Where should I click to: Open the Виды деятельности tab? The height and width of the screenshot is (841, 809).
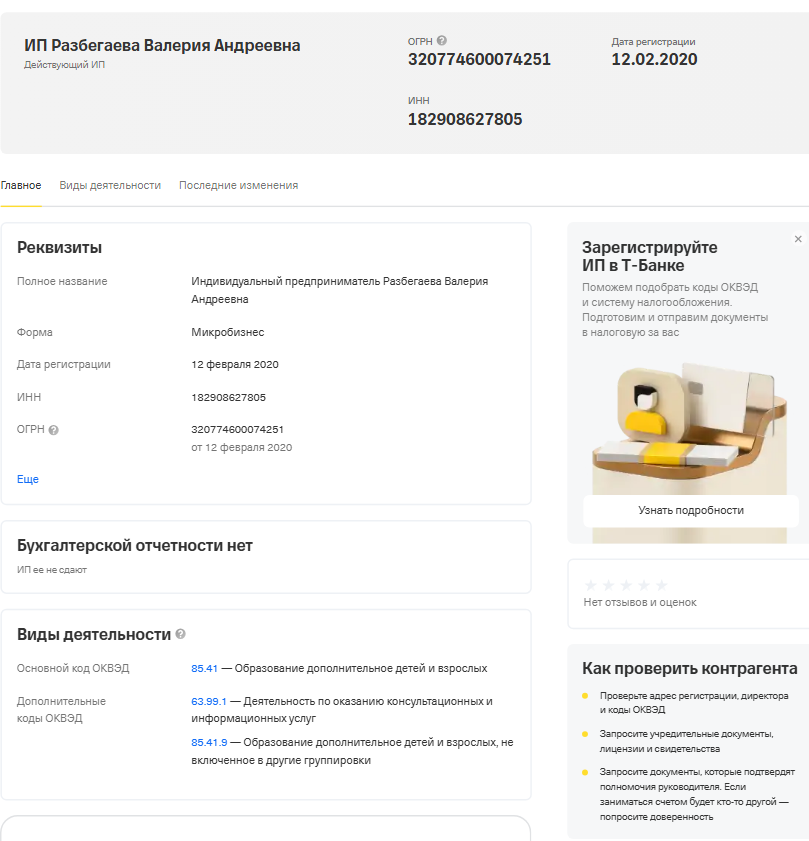[x=110, y=186]
